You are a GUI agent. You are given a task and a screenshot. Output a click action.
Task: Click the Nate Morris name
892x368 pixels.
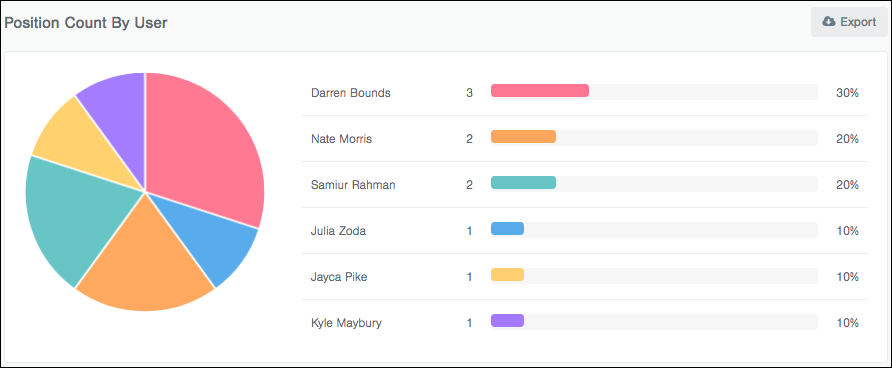click(x=341, y=139)
